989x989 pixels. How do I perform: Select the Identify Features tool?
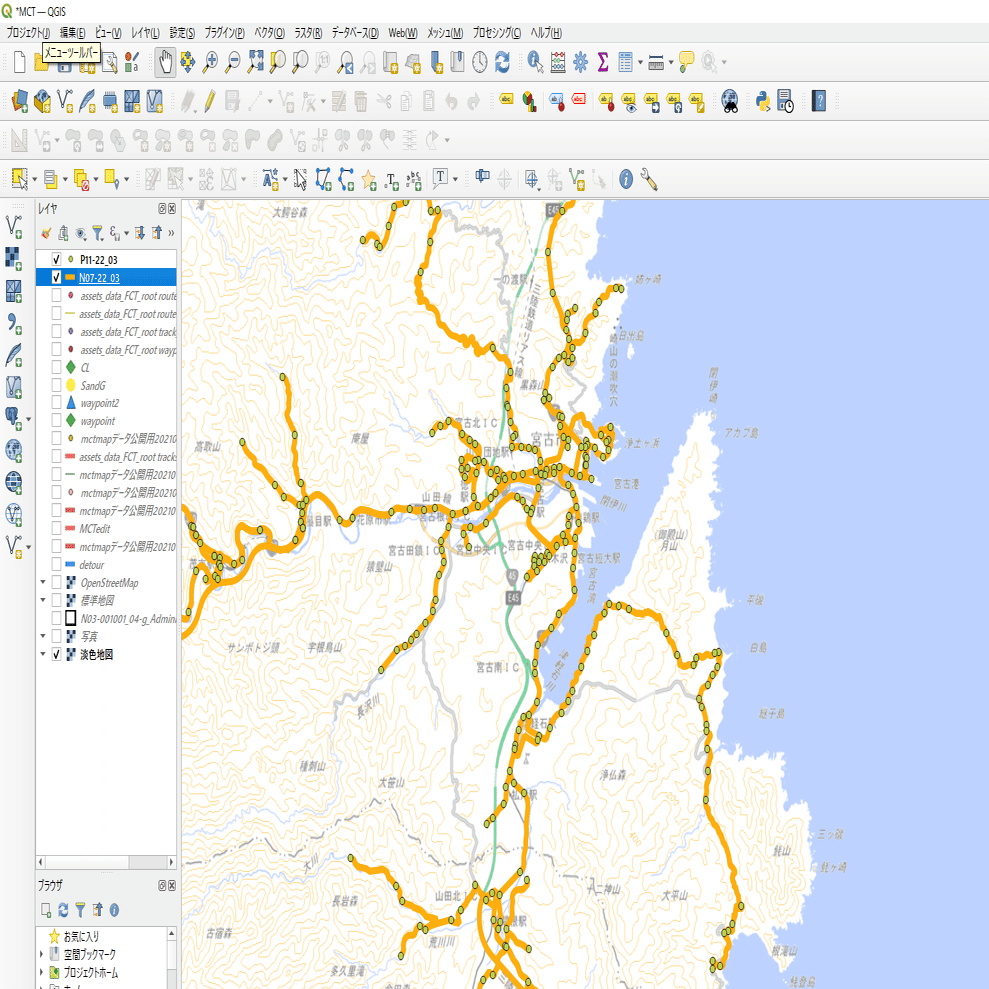click(x=535, y=62)
